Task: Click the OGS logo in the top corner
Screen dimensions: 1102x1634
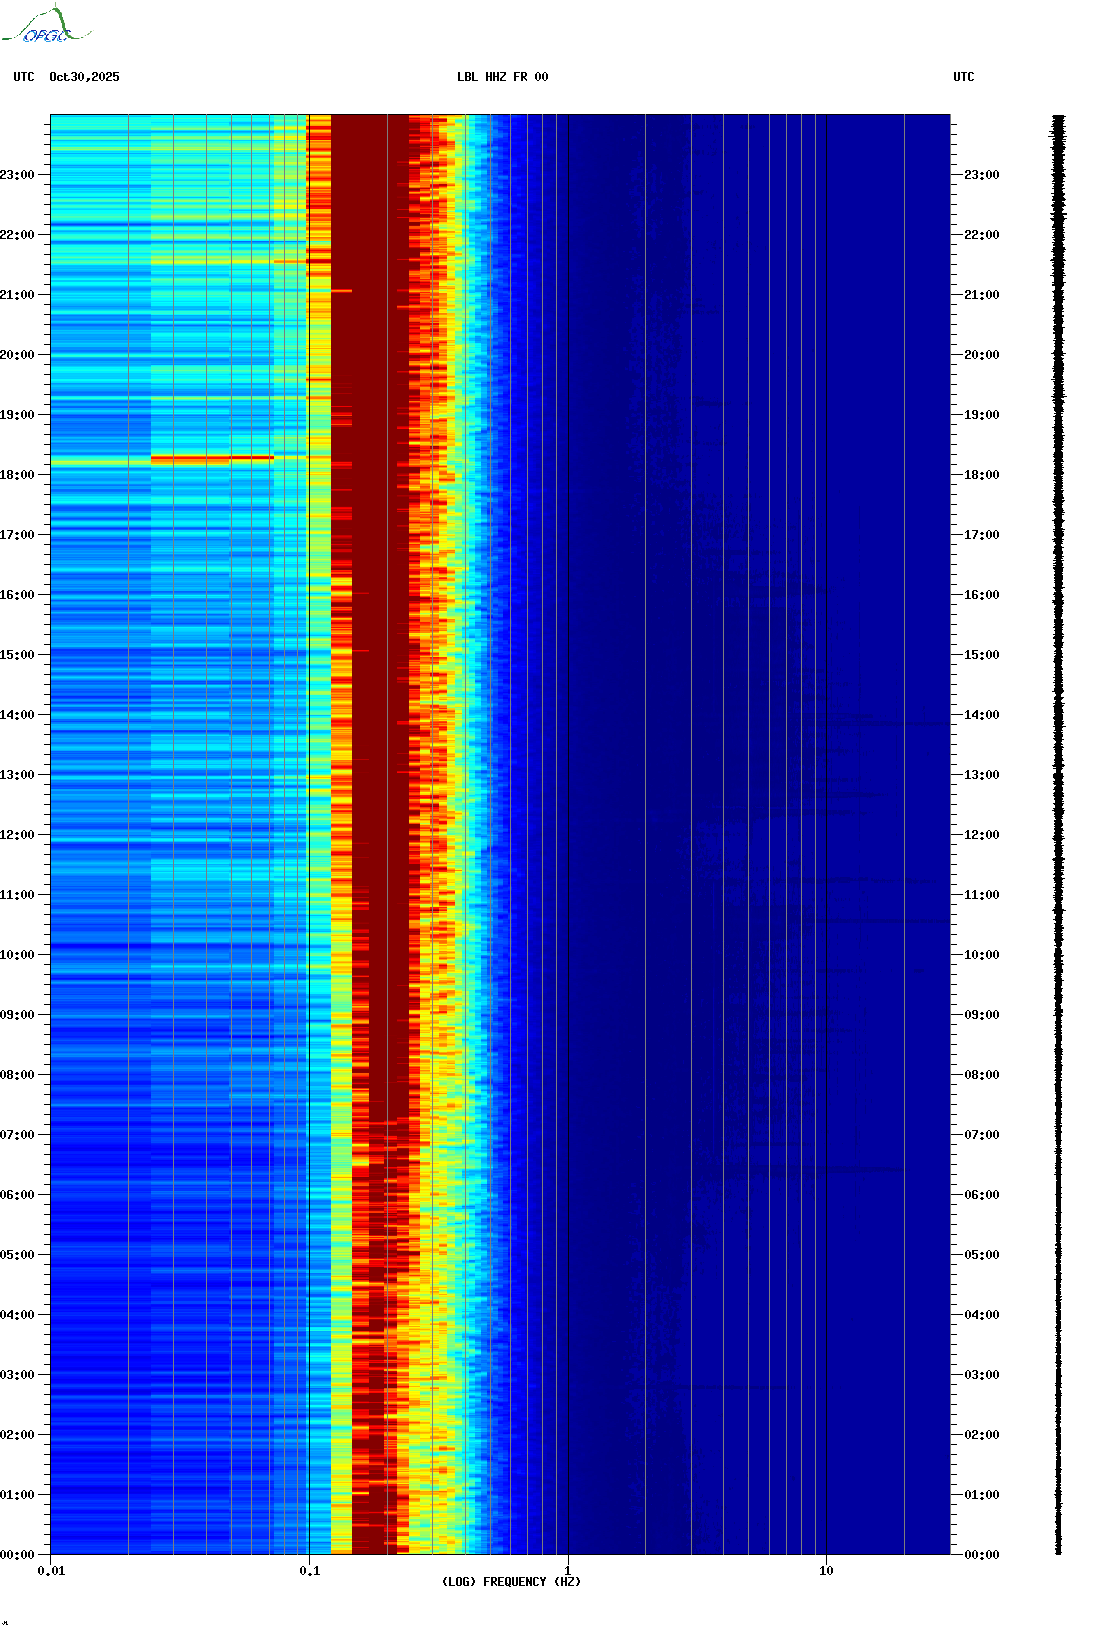Action: (45, 25)
